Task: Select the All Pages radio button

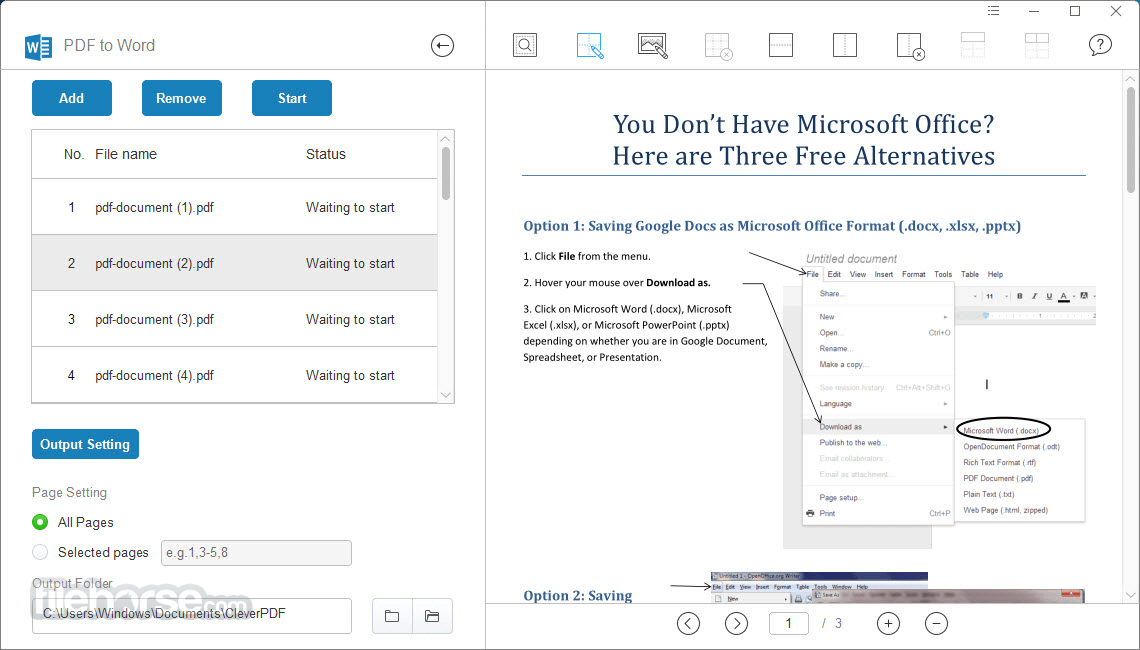Action: [40, 522]
